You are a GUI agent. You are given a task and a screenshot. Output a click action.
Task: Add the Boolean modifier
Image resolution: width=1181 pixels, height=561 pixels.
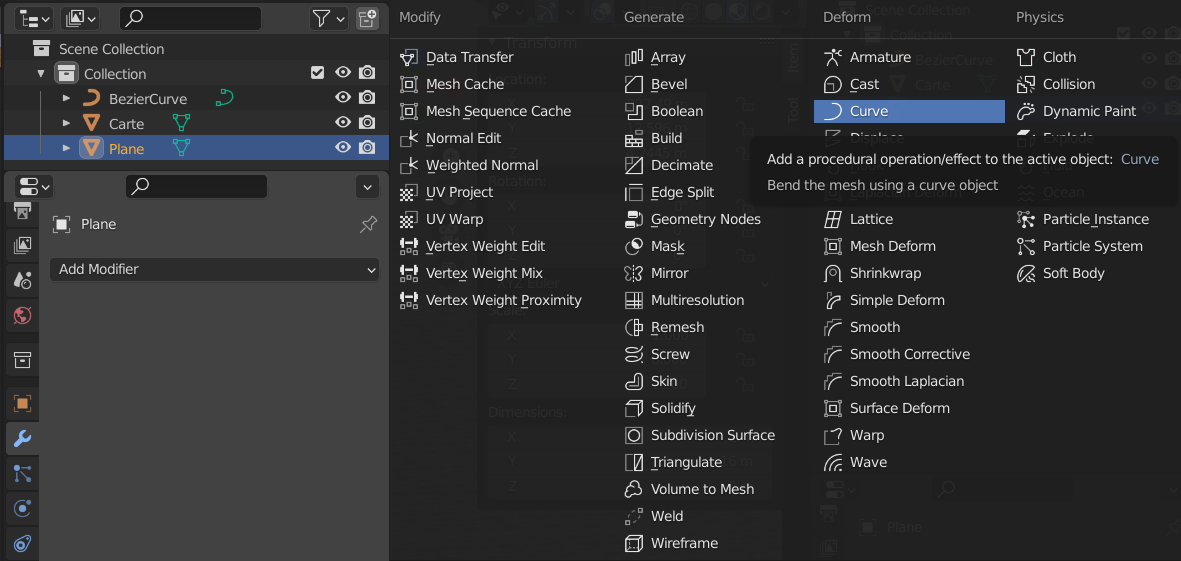point(676,111)
